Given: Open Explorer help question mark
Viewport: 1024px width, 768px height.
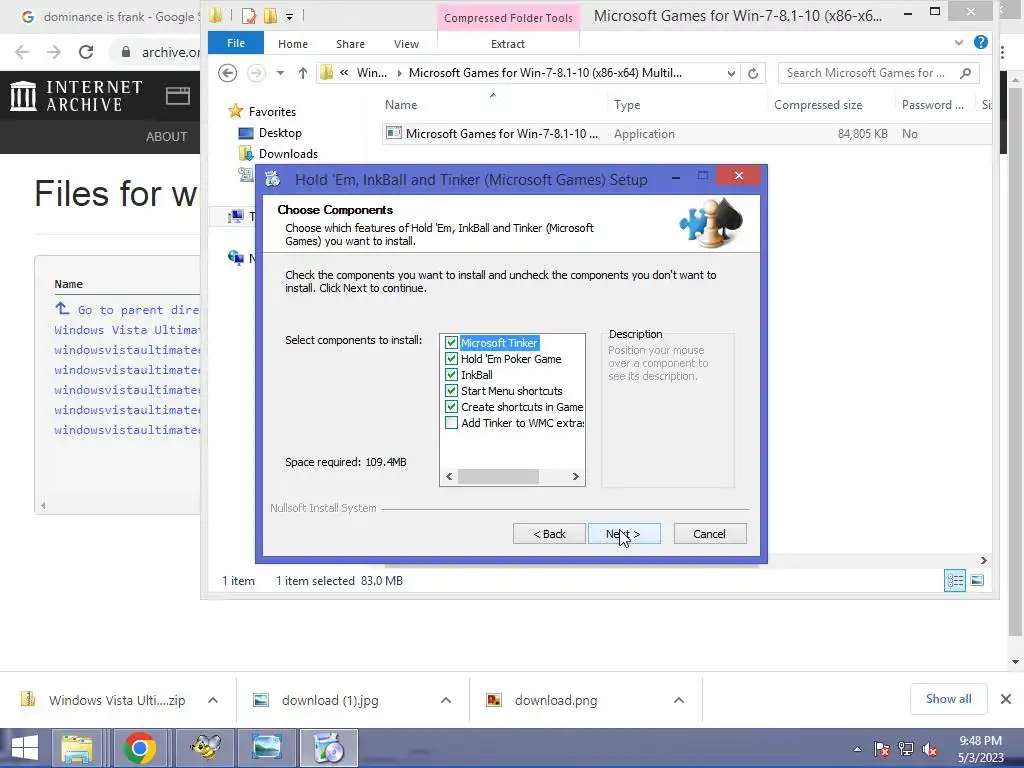Looking at the screenshot, I should [980, 42].
